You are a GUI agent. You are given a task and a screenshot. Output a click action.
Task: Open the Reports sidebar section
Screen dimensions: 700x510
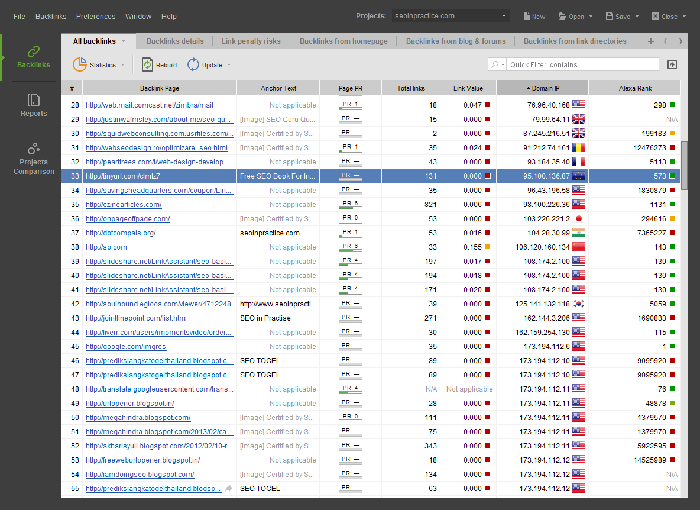pos(32,105)
